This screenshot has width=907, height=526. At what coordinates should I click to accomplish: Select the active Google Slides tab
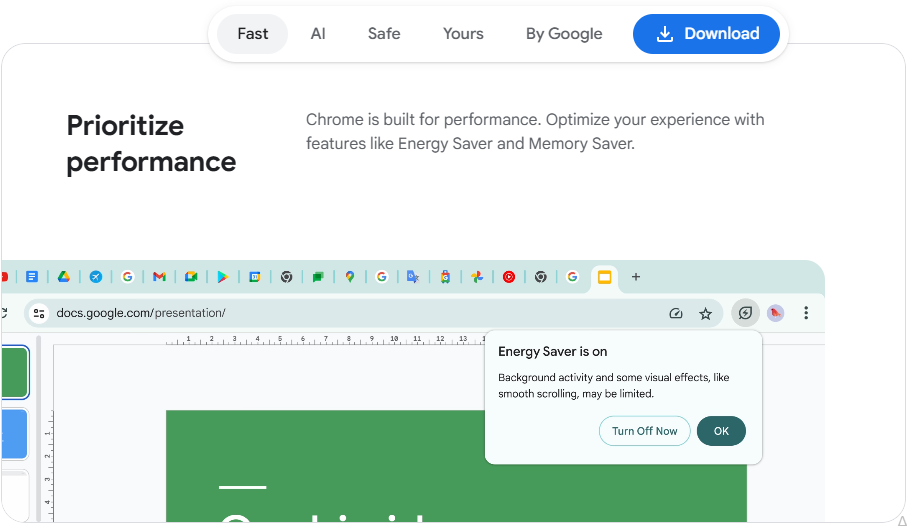tap(604, 278)
